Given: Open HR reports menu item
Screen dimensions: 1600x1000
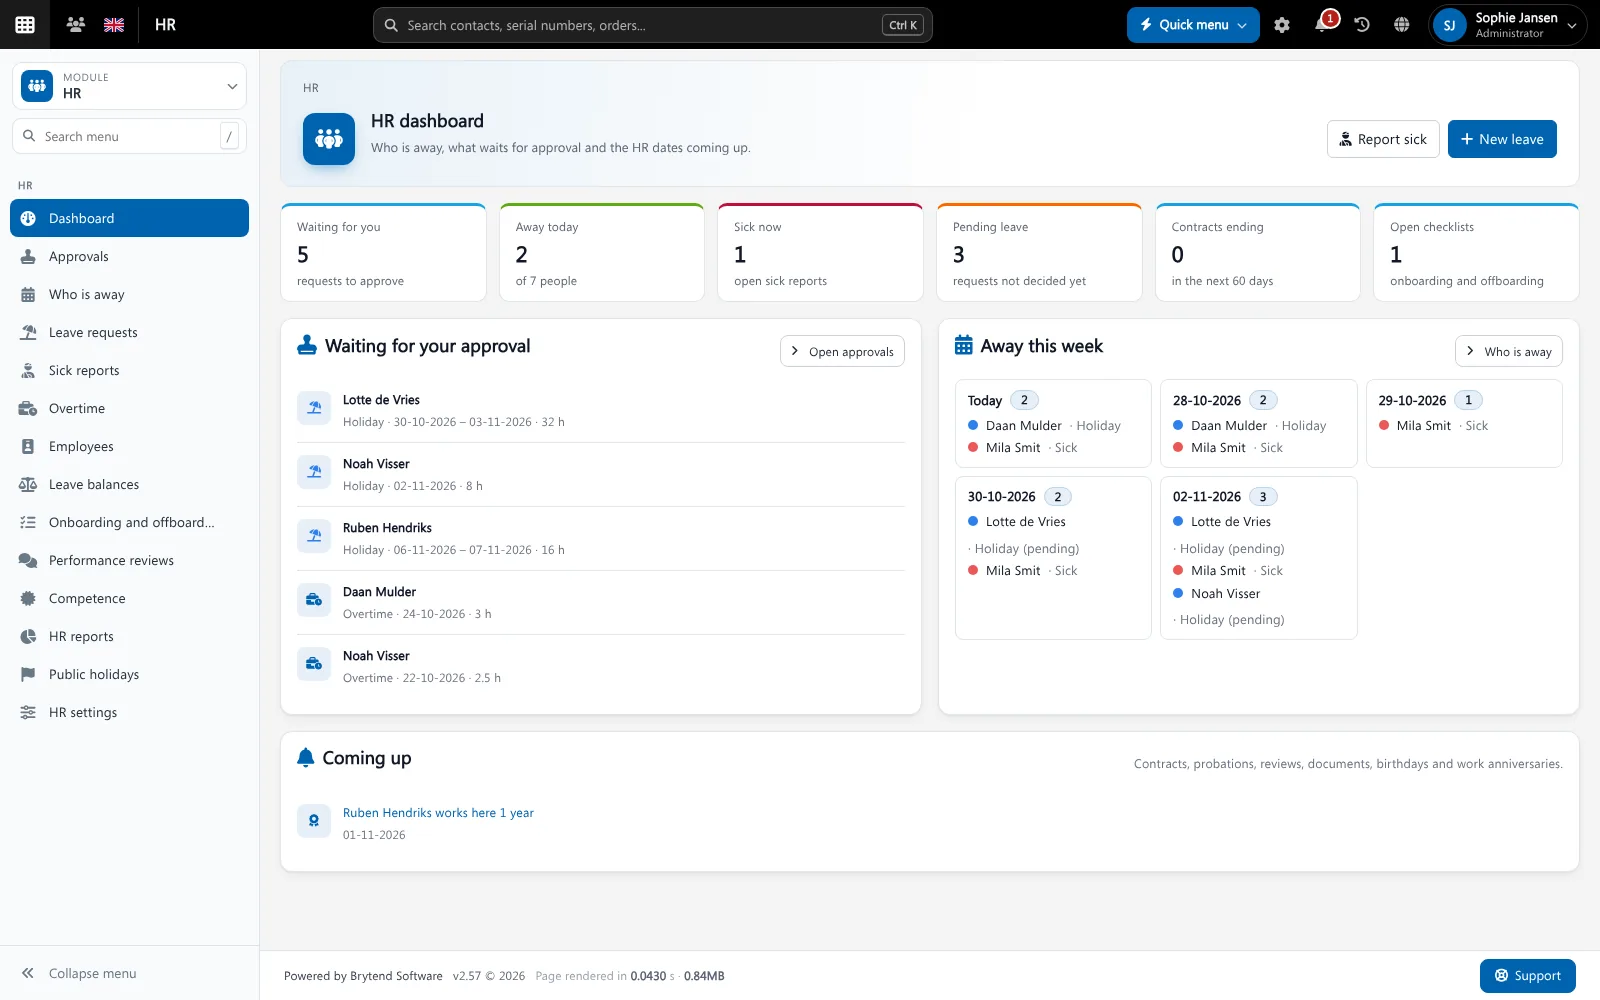Looking at the screenshot, I should [x=129, y=636].
